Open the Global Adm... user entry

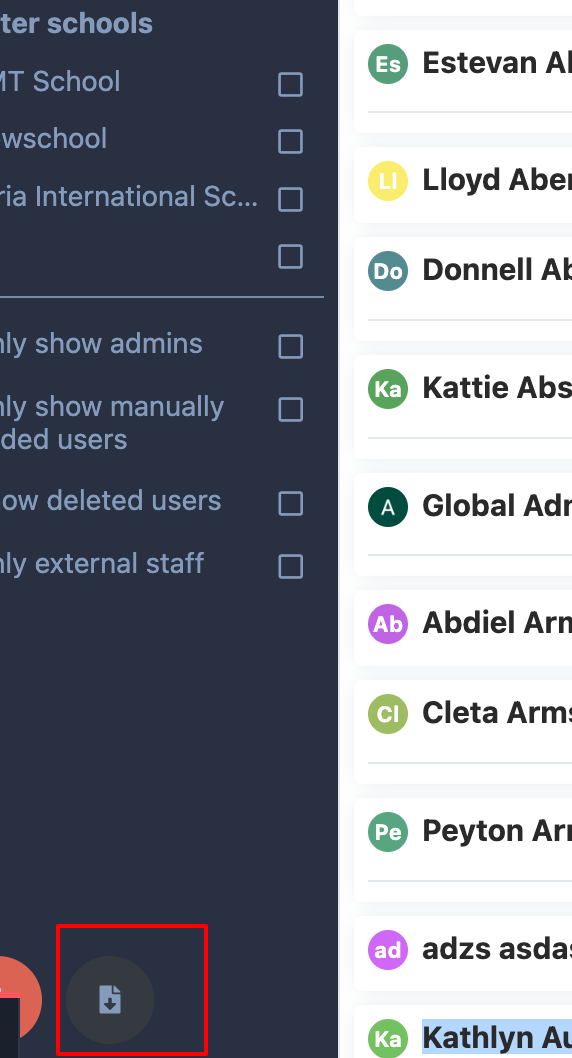click(497, 505)
